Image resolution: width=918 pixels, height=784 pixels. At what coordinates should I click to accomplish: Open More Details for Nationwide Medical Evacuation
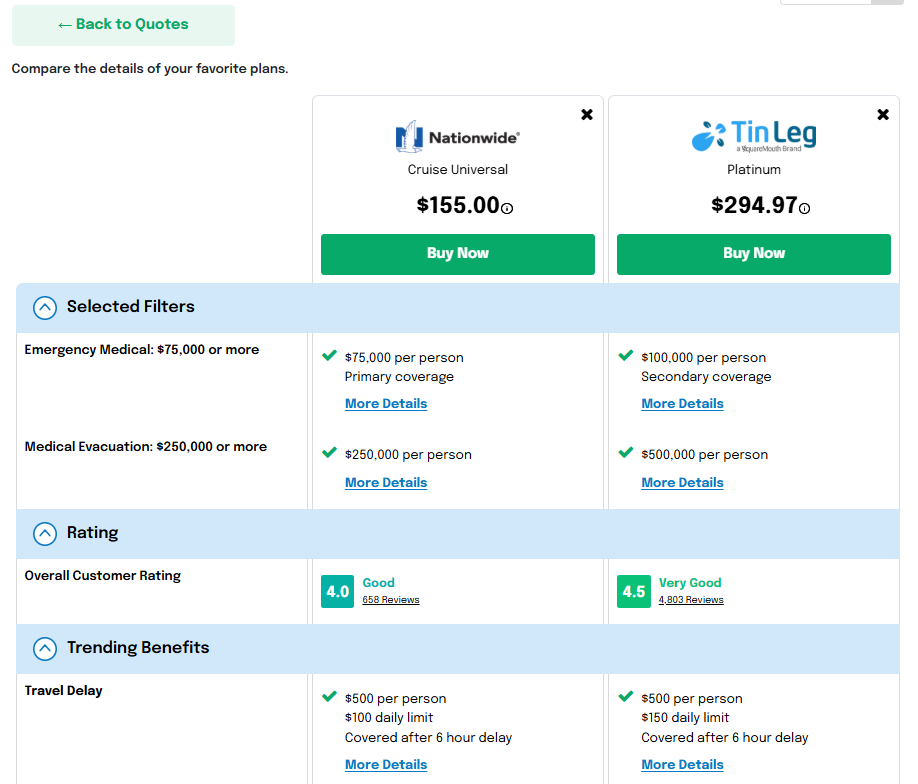click(386, 482)
